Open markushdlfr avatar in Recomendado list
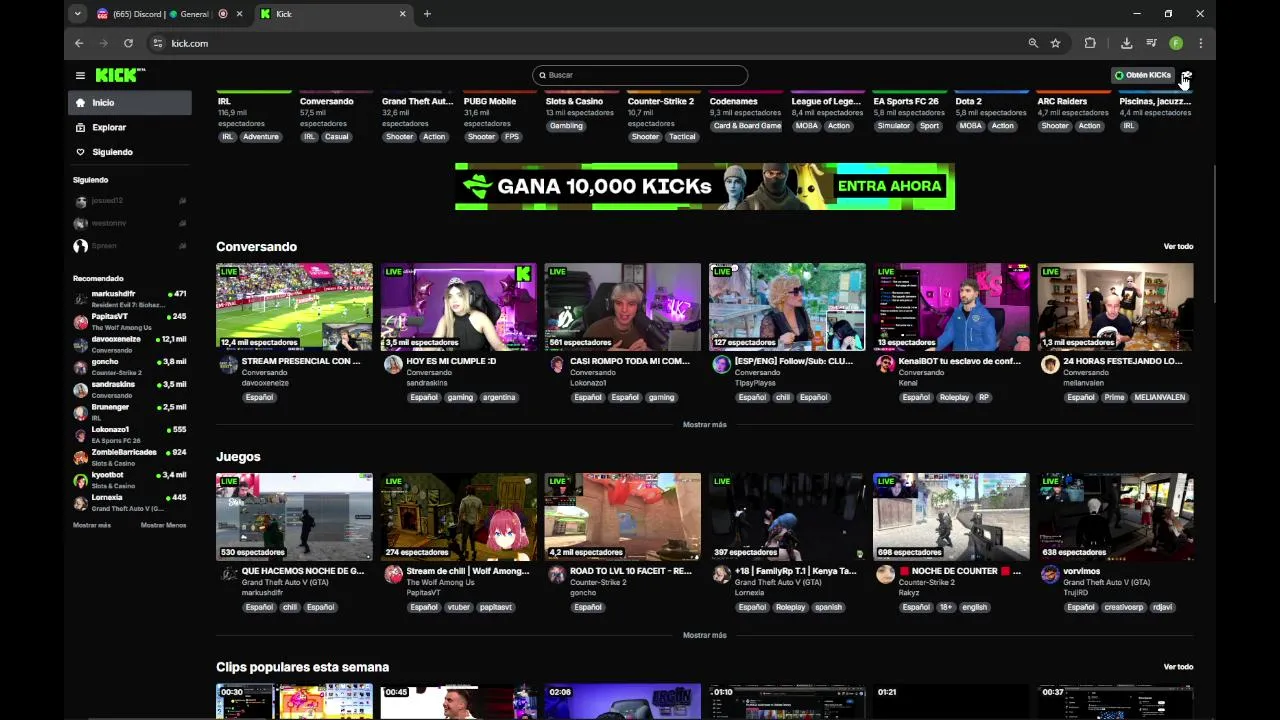Screen dimensions: 1280x720 80,299
